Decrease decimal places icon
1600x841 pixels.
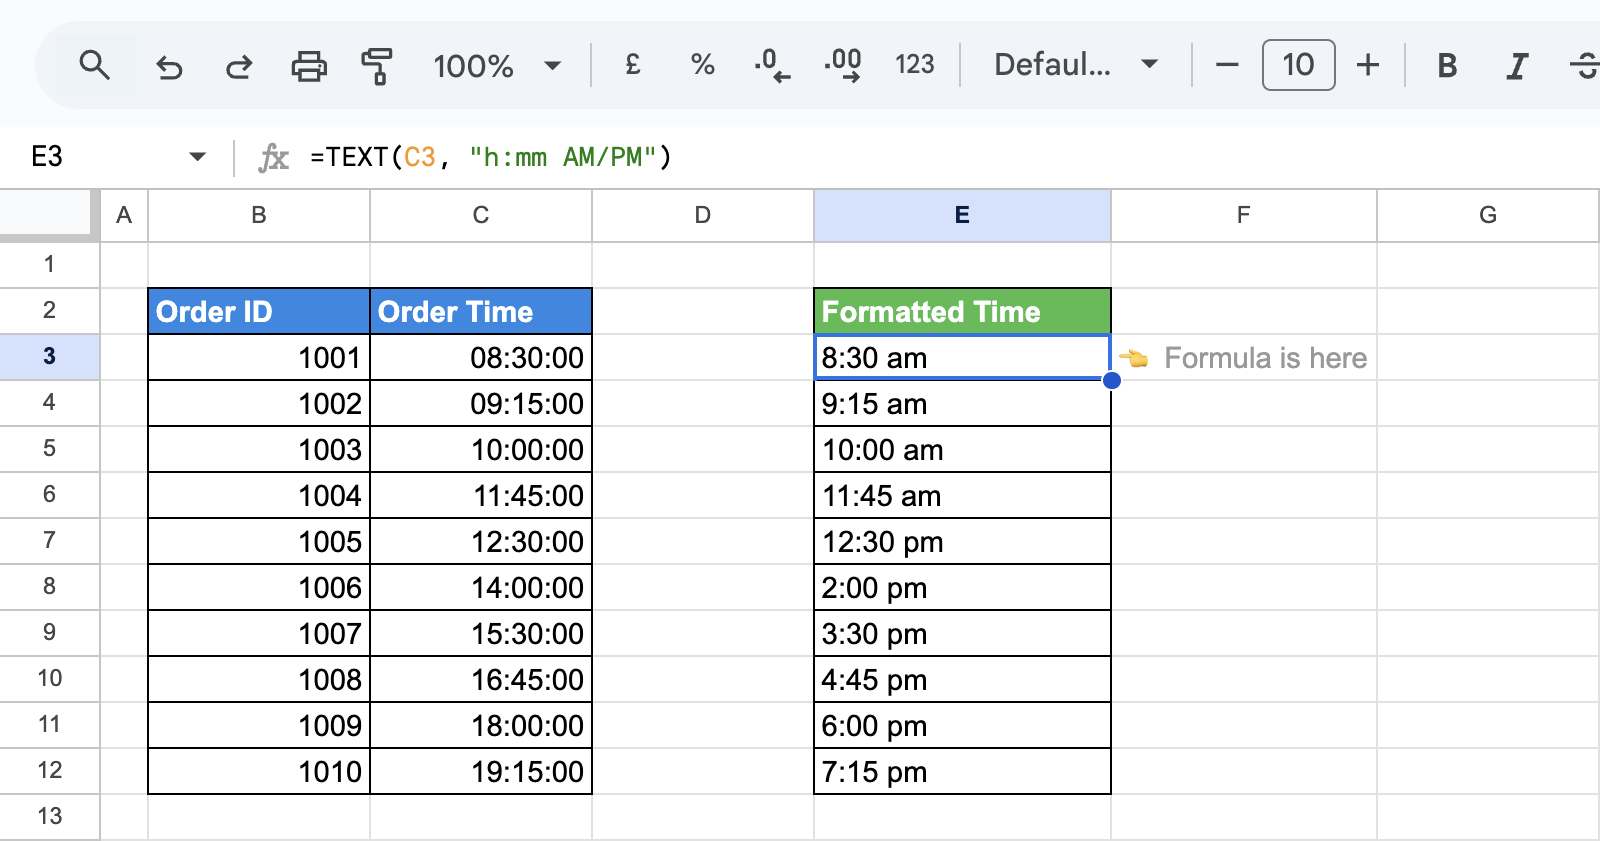pyautogui.click(x=772, y=66)
